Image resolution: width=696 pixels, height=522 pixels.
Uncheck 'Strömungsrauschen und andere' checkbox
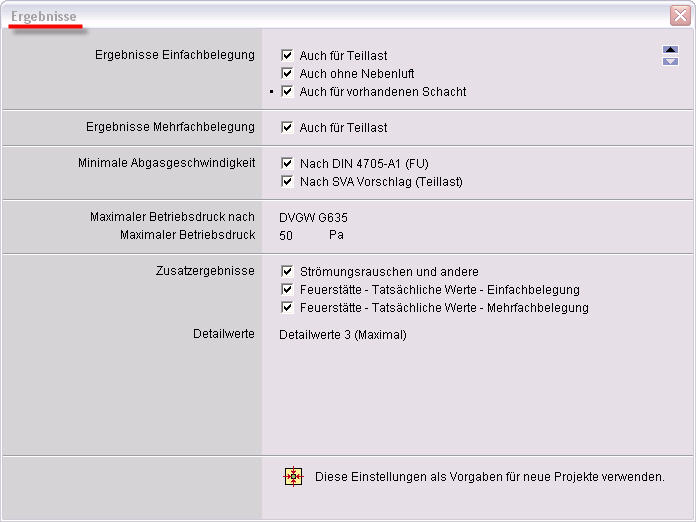click(x=288, y=272)
